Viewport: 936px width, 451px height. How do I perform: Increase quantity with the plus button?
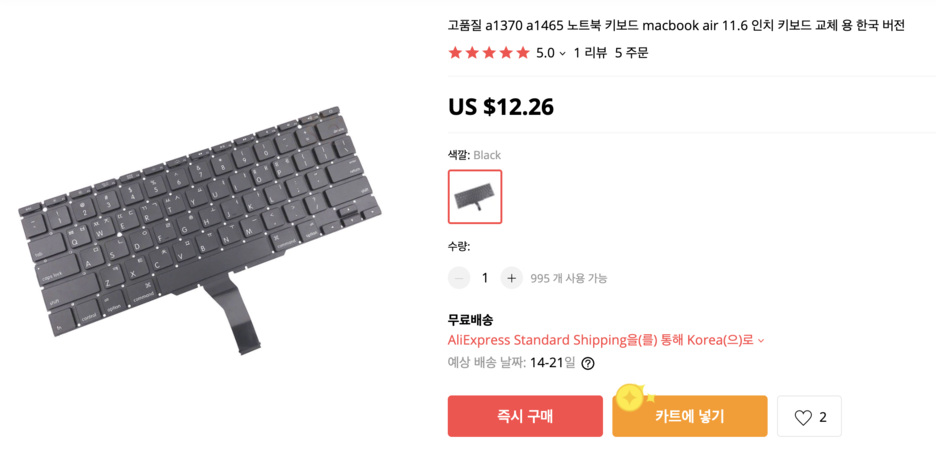click(512, 278)
